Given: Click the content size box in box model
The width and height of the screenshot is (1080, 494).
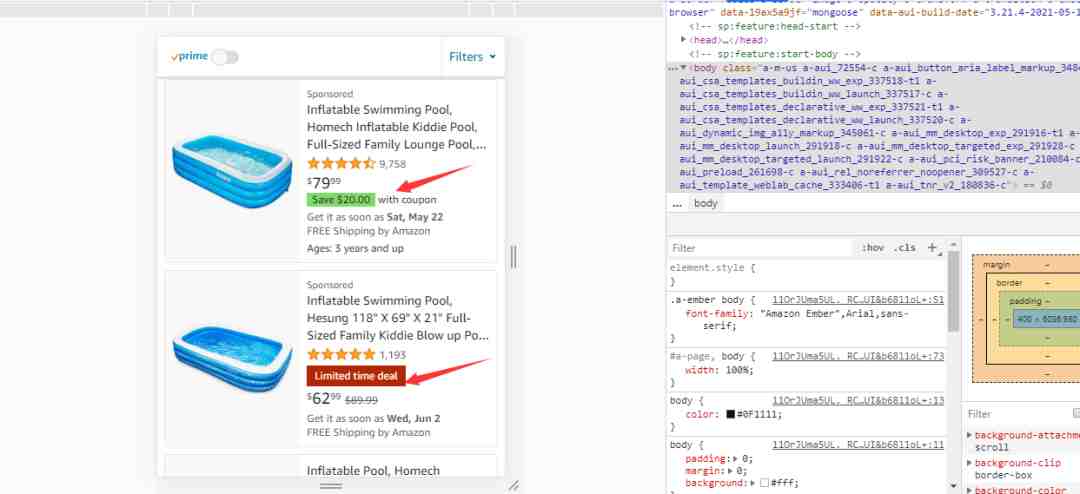Looking at the screenshot, I should [x=1047, y=319].
